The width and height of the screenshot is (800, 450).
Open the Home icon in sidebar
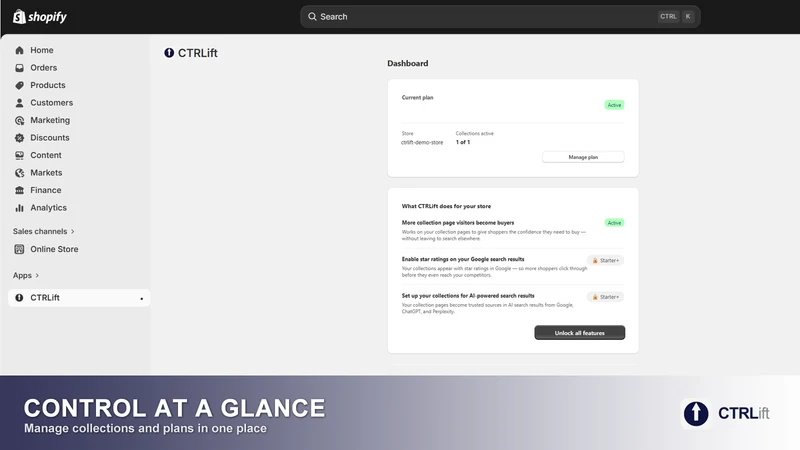click(19, 50)
